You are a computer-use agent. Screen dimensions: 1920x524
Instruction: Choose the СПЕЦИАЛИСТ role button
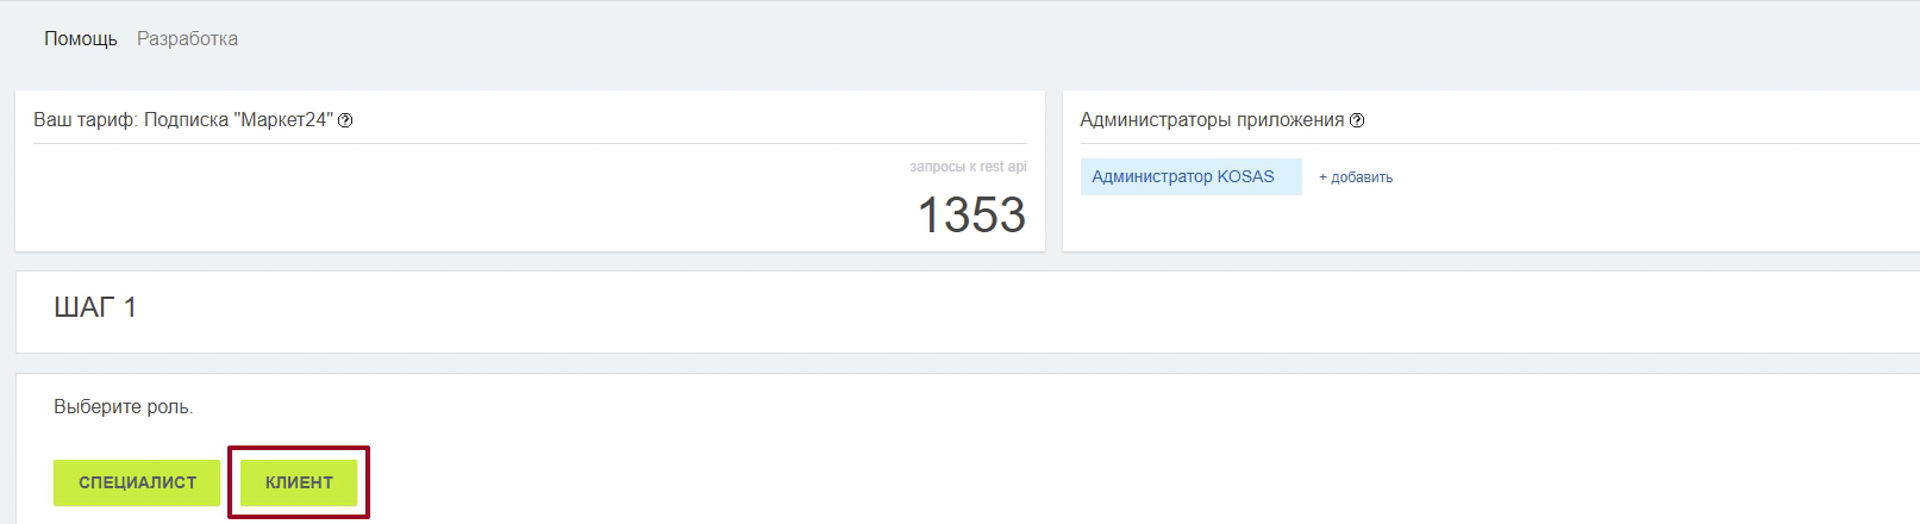(137, 483)
